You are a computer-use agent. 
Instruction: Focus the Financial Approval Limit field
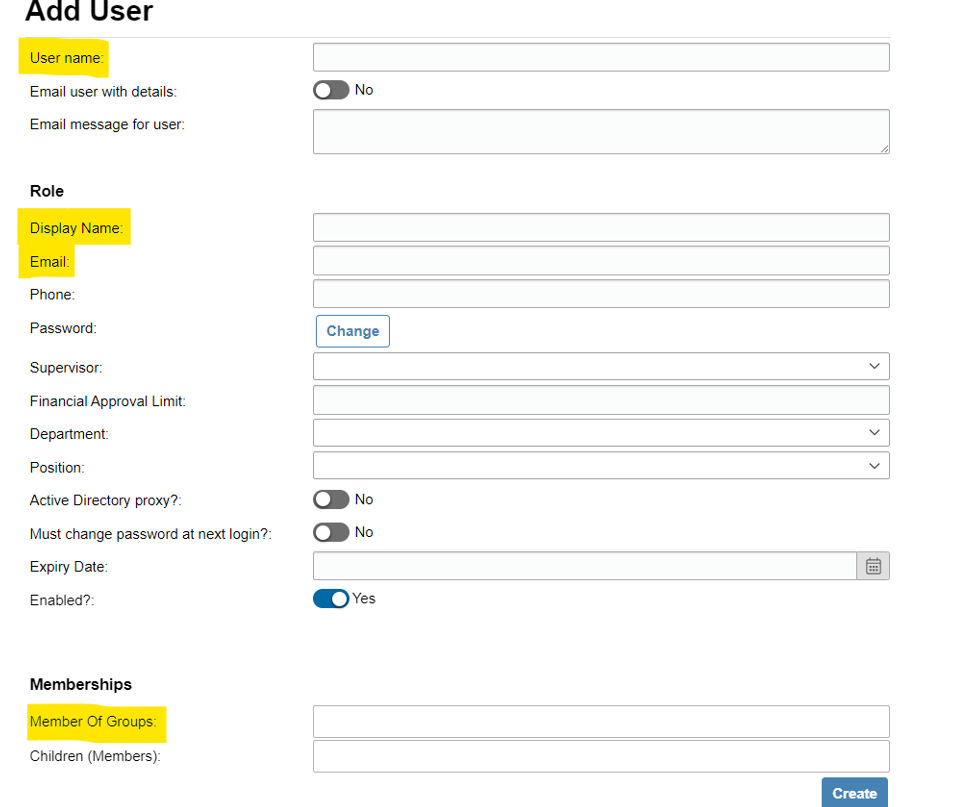point(601,400)
